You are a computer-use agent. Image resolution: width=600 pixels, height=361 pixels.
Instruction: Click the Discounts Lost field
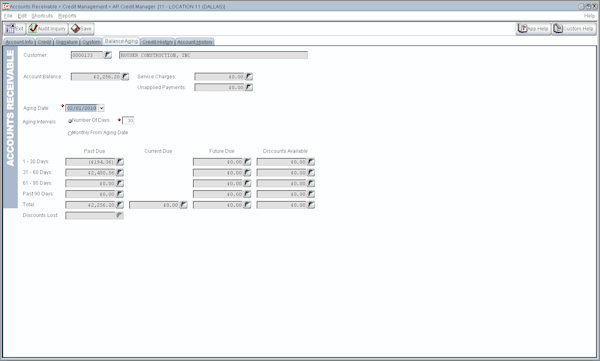[x=91, y=216]
